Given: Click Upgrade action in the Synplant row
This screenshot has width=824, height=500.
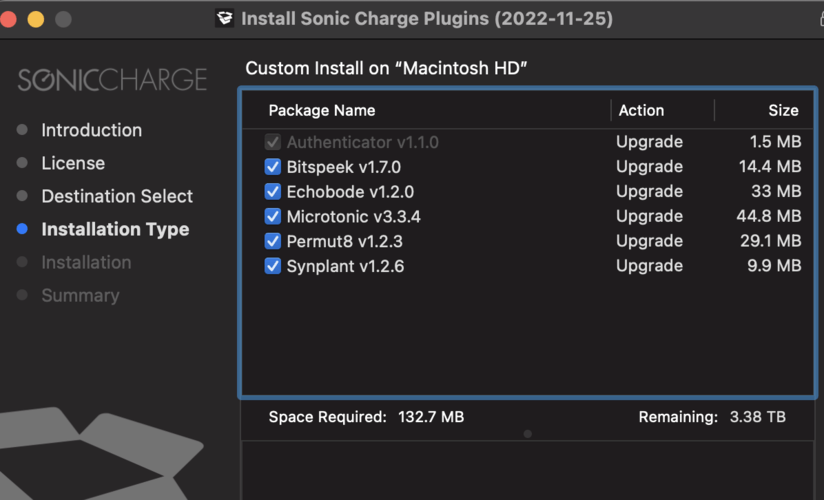Looking at the screenshot, I should (650, 266).
